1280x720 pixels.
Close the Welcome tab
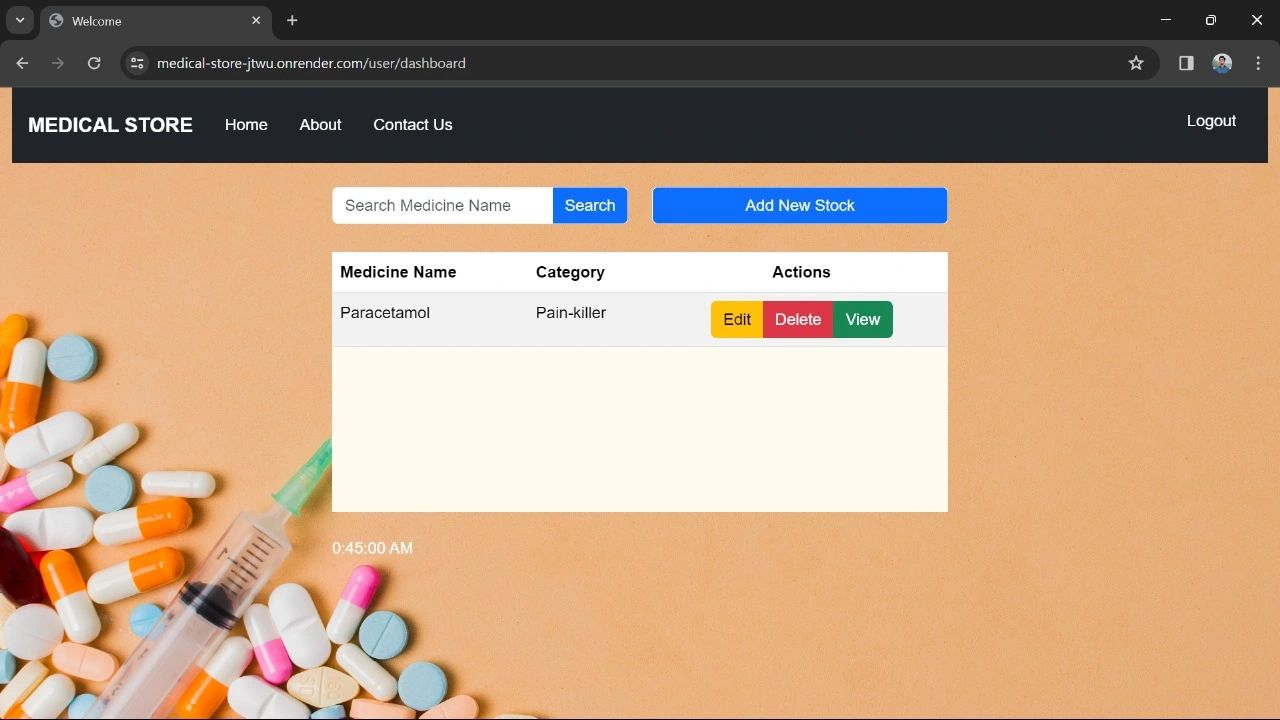(256, 20)
